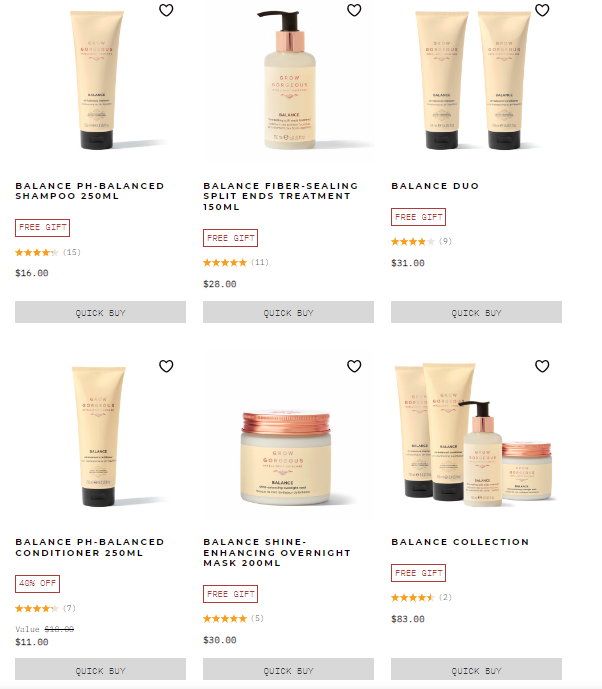View the Balance Duo product image
This screenshot has height=689, width=602.
(x=473, y=80)
